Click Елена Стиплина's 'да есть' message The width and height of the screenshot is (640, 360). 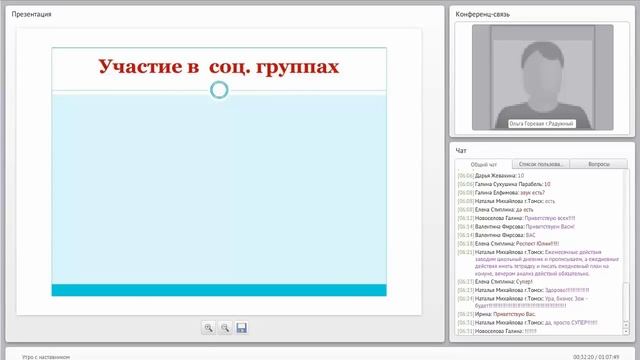point(496,210)
